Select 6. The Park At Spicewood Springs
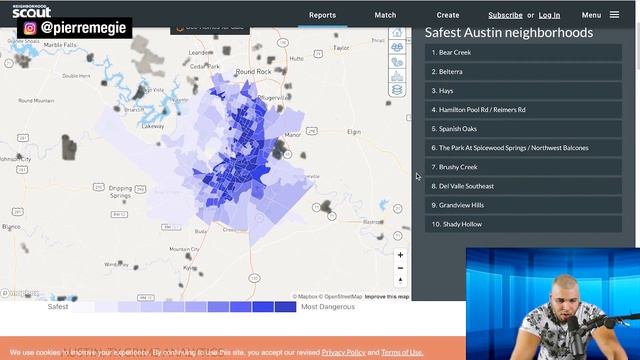The height and width of the screenshot is (360, 640). pyautogui.click(x=523, y=148)
